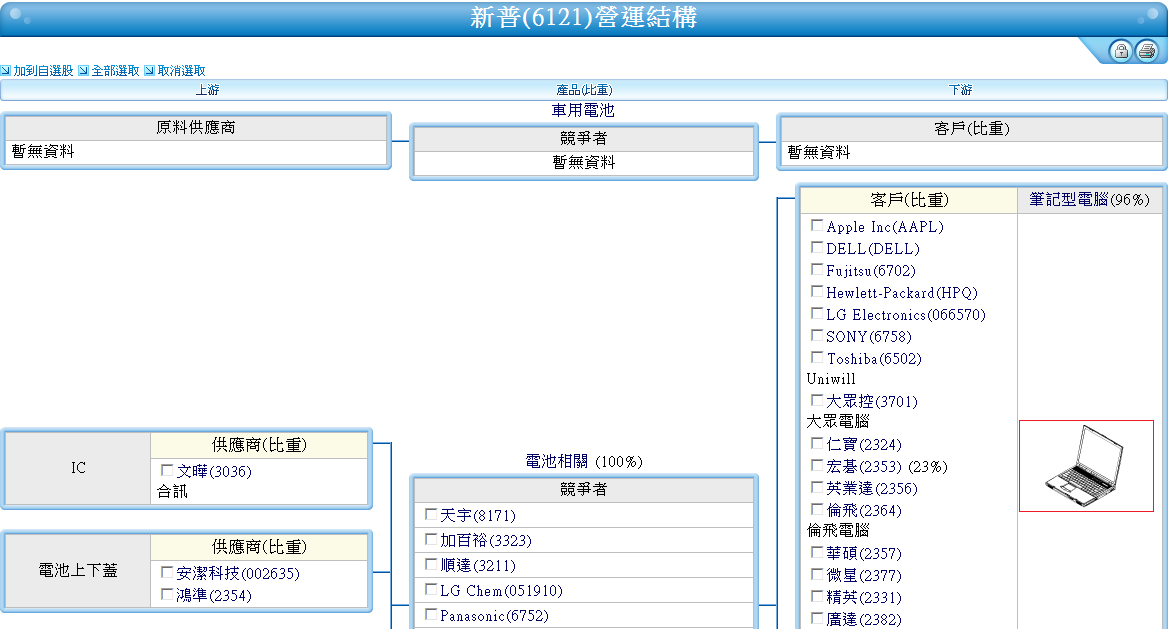Open the 天宇(8171) competitor link
The image size is (1170, 629).
(478, 516)
